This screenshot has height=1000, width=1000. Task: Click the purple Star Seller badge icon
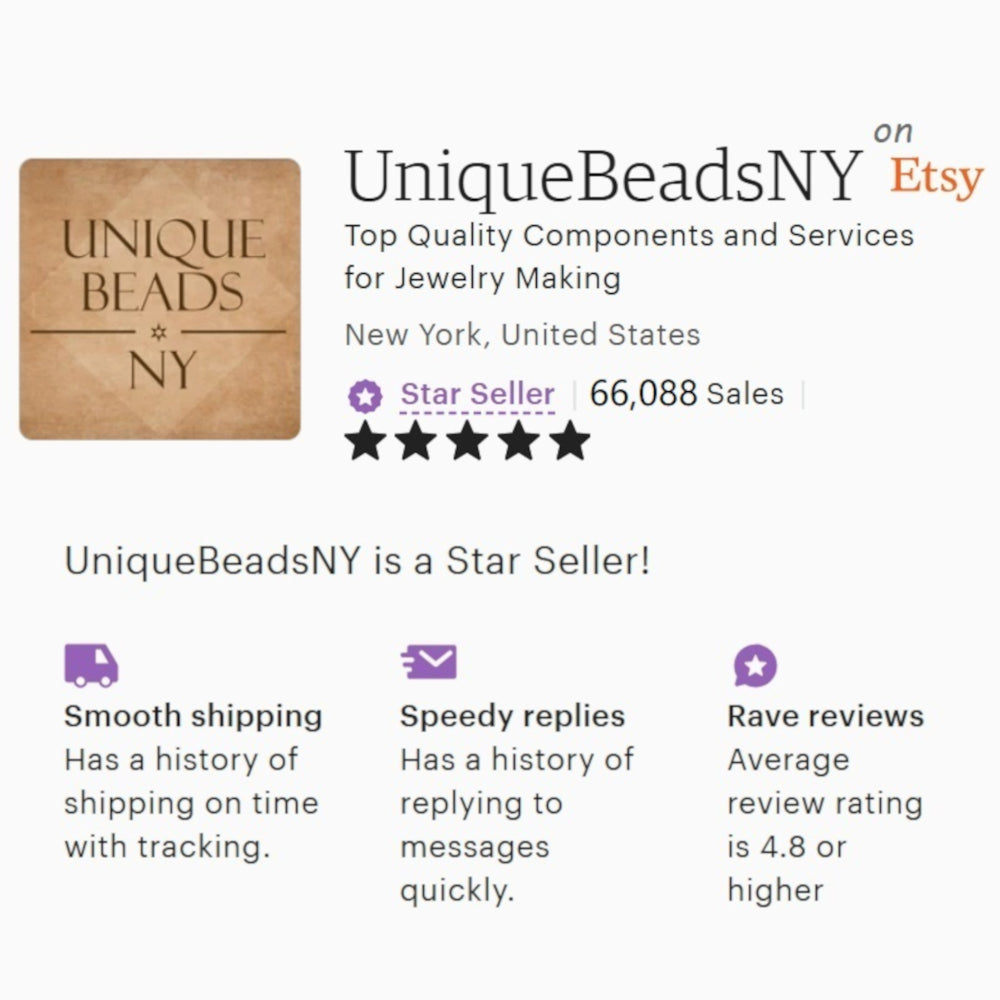[365, 396]
